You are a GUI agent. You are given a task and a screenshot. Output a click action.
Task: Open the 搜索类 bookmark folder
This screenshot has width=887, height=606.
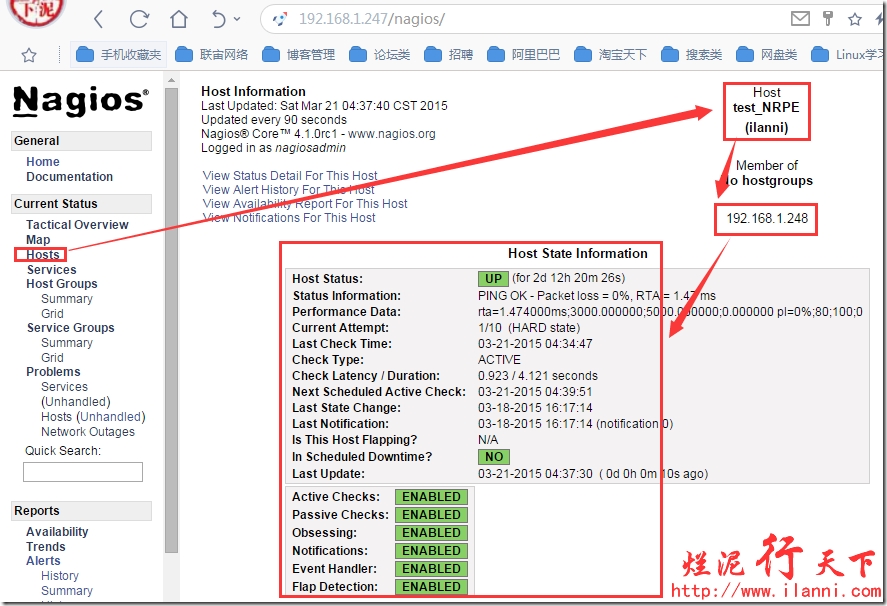point(692,55)
